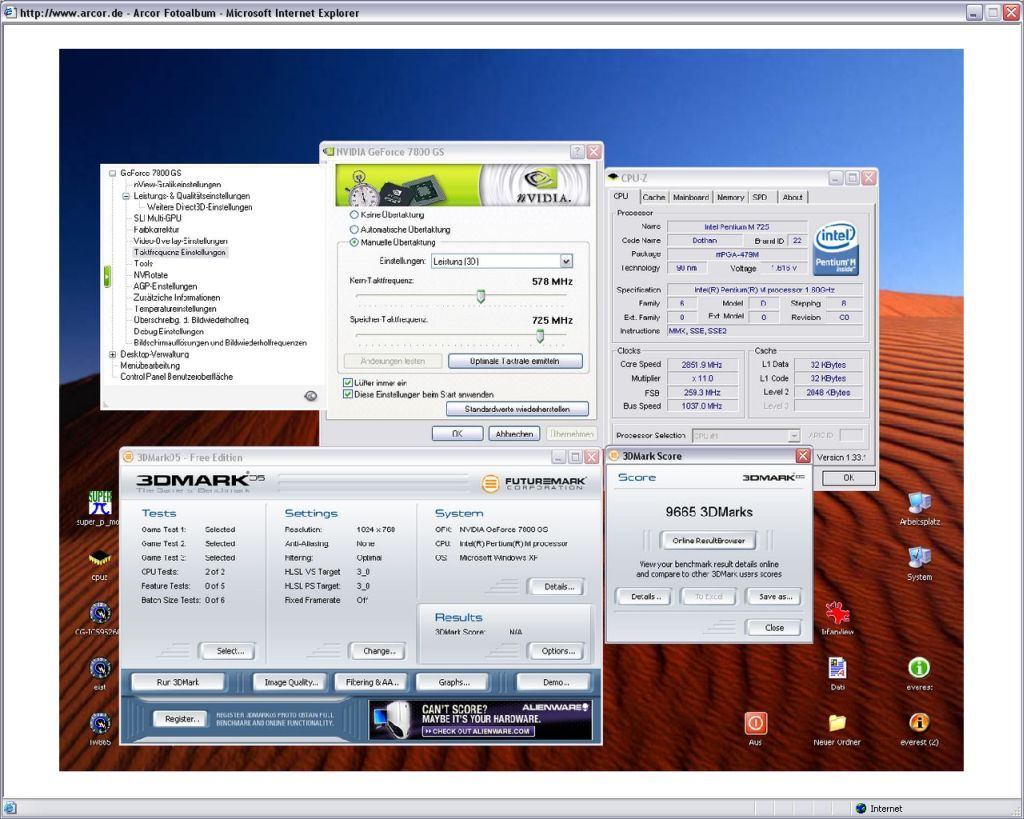Click the Speicher-Taktfrequenz slider handle
1024x819 pixels.
pyautogui.click(x=540, y=336)
